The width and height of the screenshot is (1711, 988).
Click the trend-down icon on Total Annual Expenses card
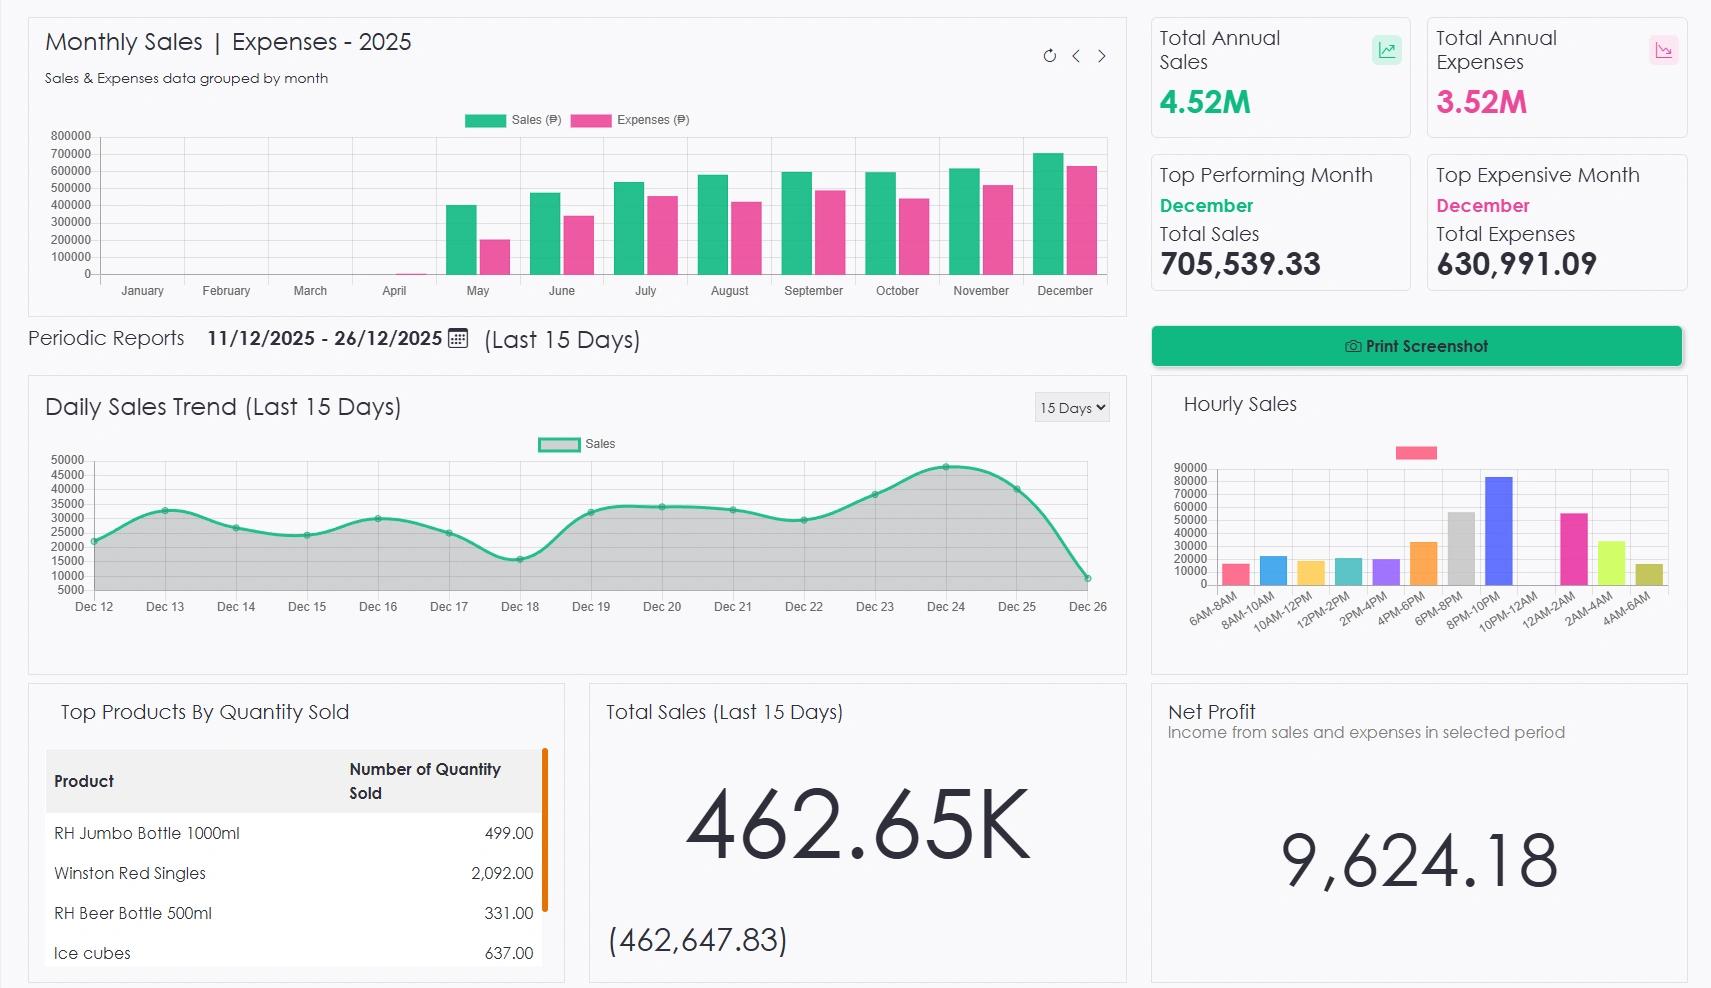coord(1664,49)
